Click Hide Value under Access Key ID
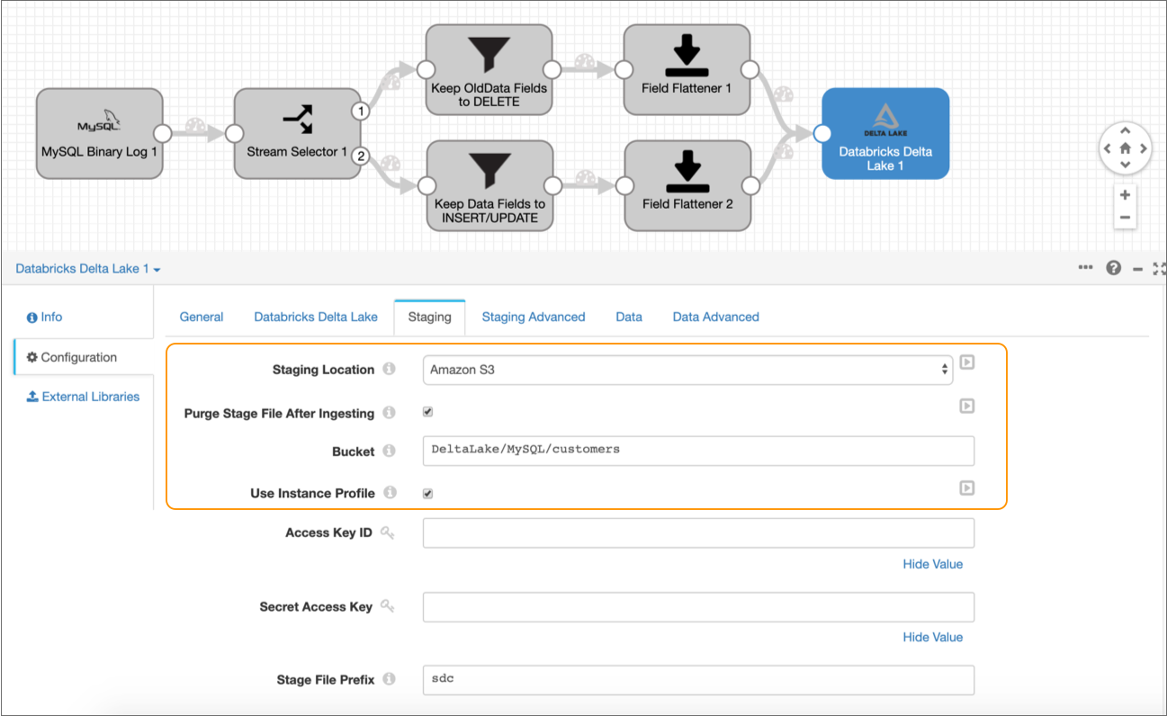This screenshot has width=1167, height=716. point(932,564)
